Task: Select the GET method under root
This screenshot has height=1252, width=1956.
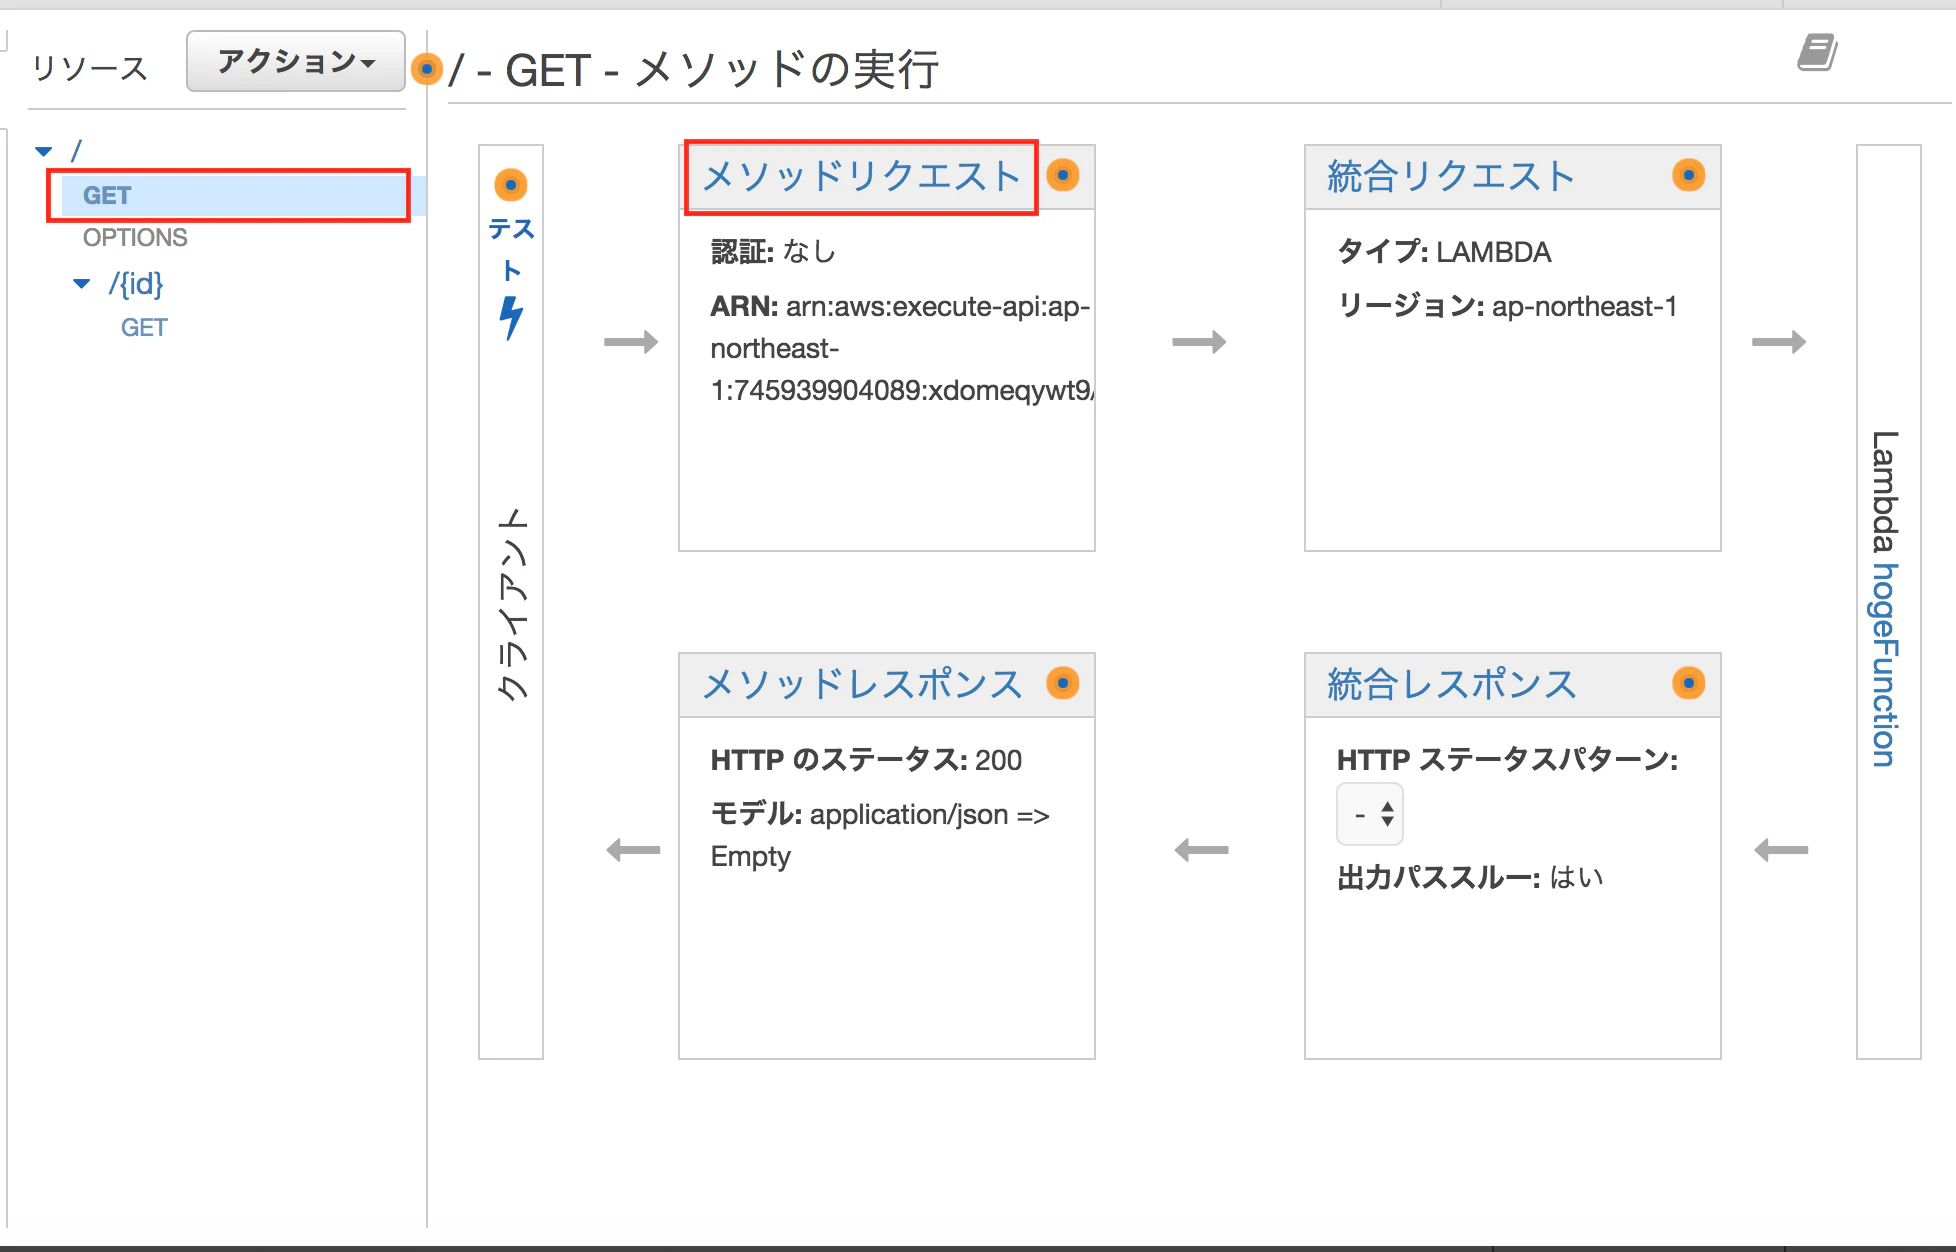Action: 107,196
